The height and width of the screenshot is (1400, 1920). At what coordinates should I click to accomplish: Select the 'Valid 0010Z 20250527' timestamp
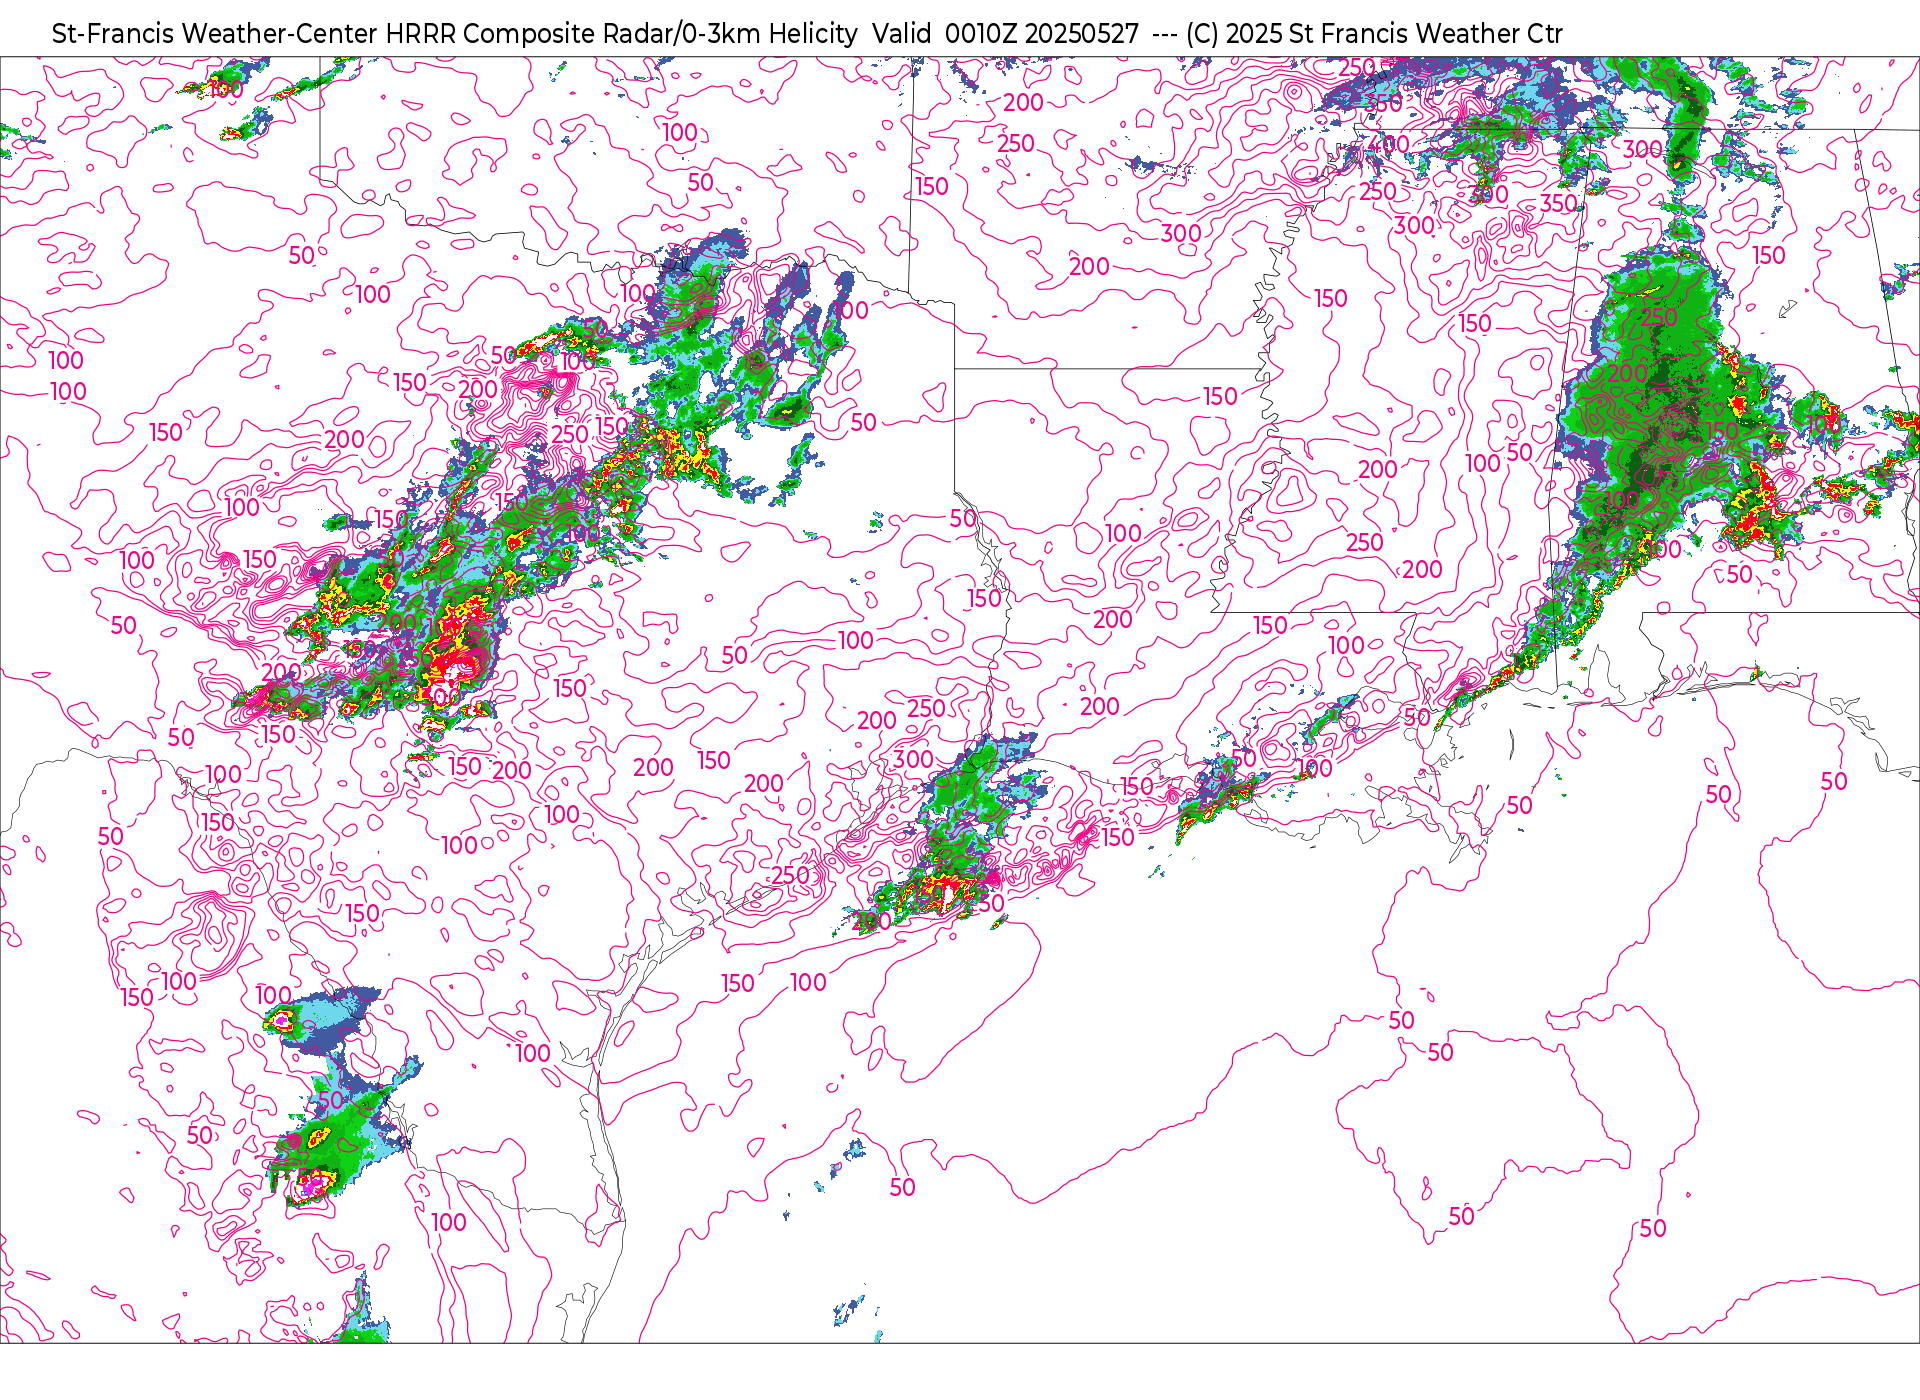pos(1005,34)
